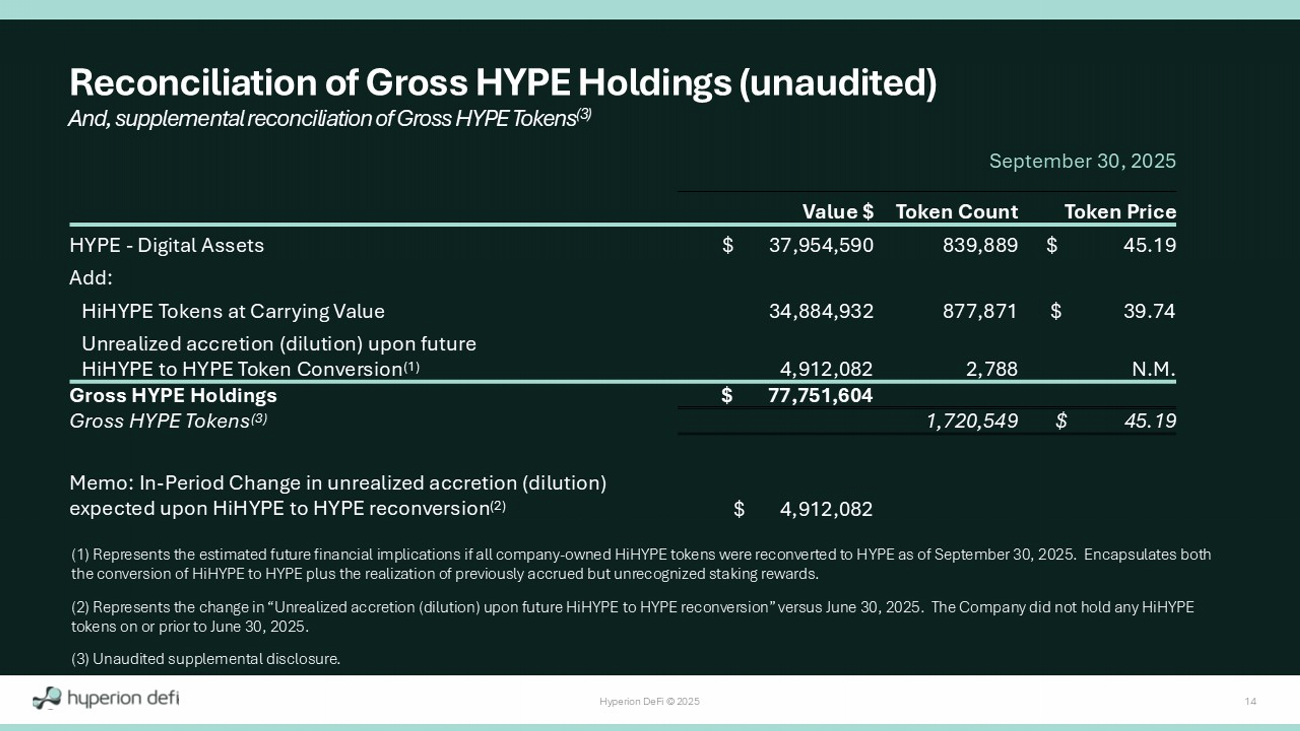Click the 'HiHYPE Tokens at Carrying Value' row label

[x=233, y=311]
